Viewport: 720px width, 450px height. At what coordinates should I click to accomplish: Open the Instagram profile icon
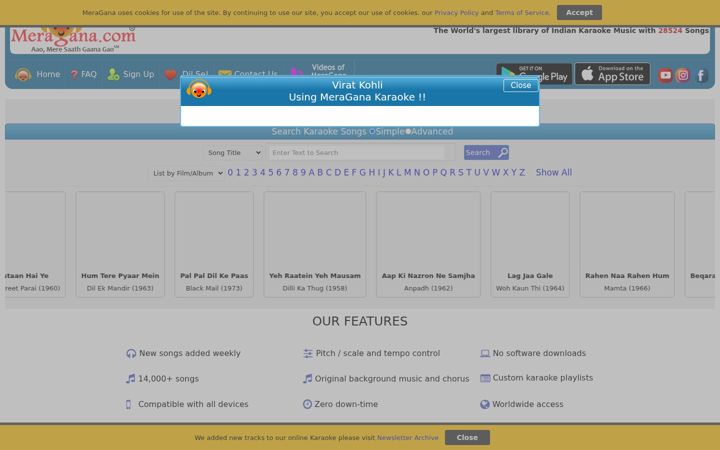coord(683,75)
